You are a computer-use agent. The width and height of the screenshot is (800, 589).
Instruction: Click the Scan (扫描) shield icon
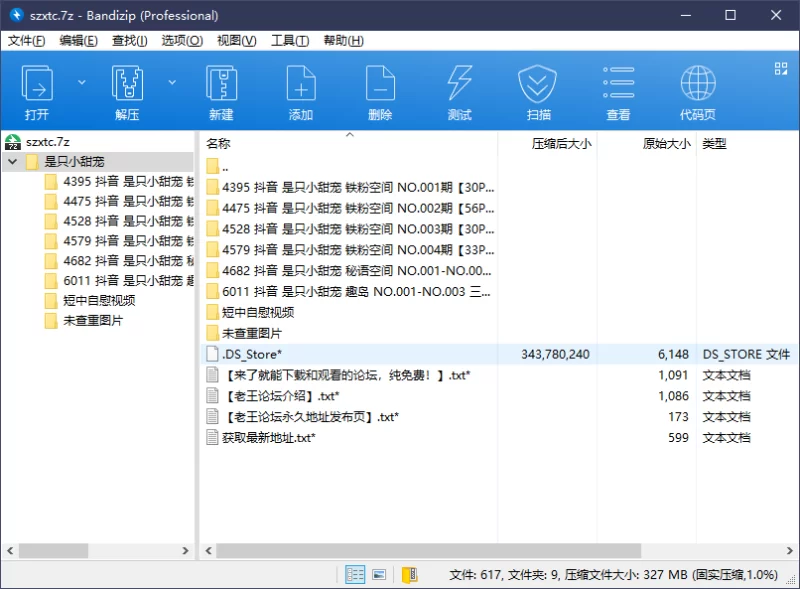[x=538, y=92]
